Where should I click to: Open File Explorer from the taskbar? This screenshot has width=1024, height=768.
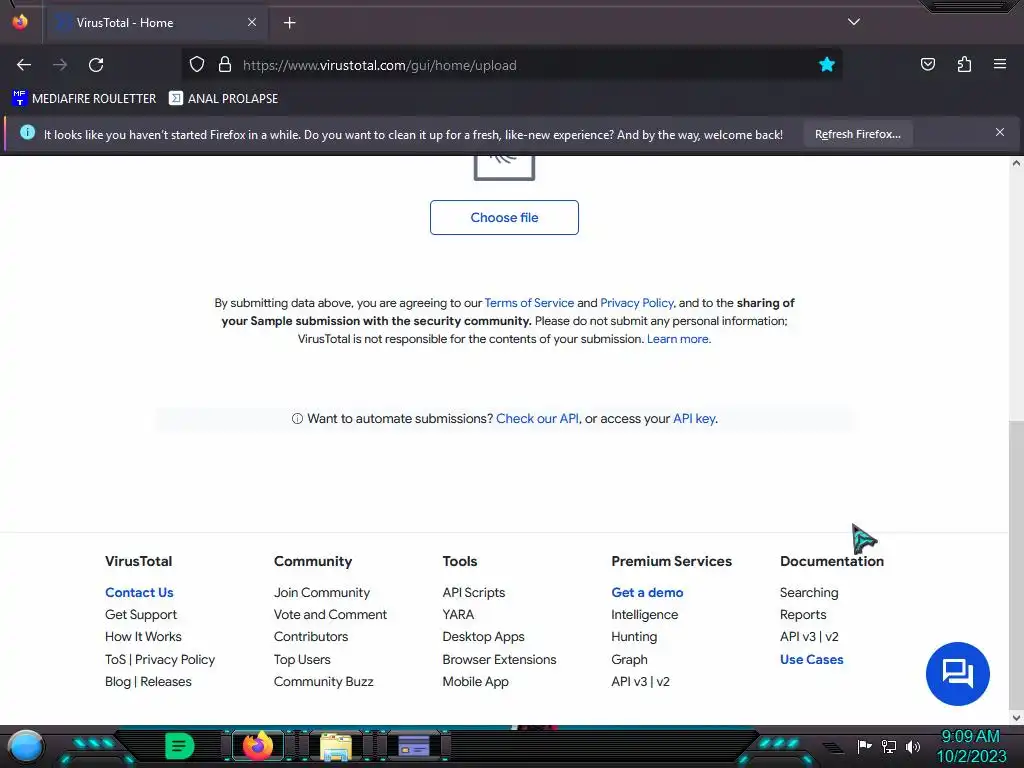pyautogui.click(x=336, y=746)
